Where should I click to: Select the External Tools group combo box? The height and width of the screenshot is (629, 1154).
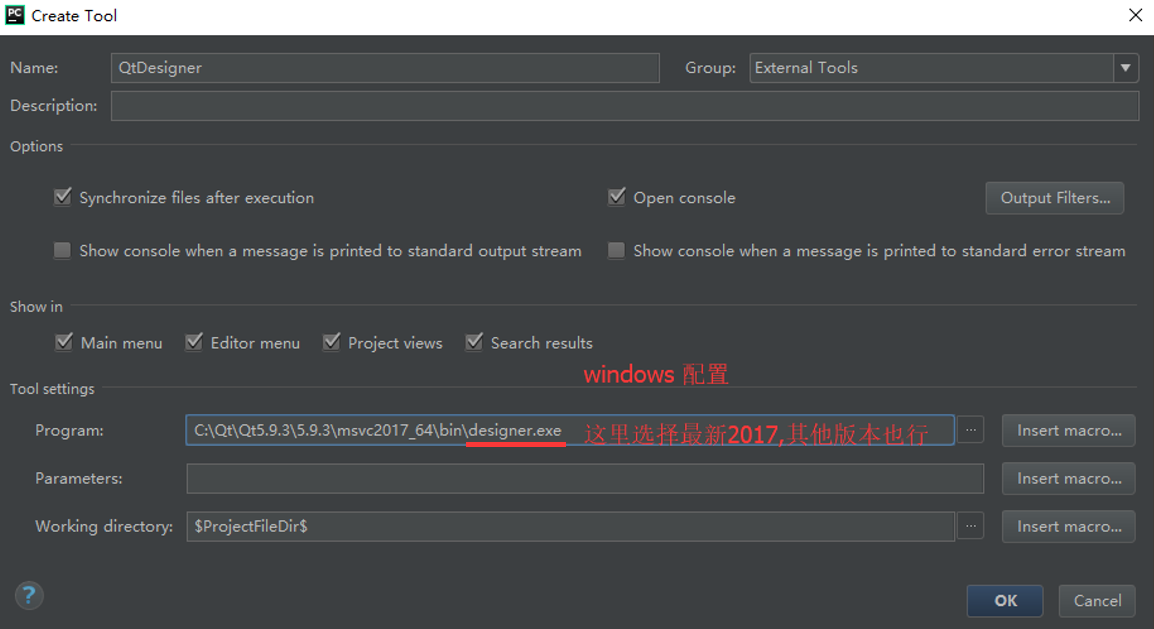click(x=944, y=68)
